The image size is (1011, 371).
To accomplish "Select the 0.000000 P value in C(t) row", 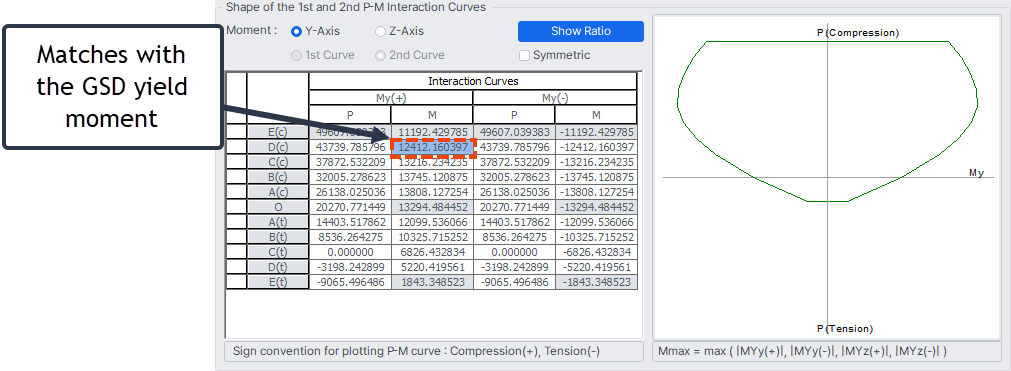I will pyautogui.click(x=350, y=252).
